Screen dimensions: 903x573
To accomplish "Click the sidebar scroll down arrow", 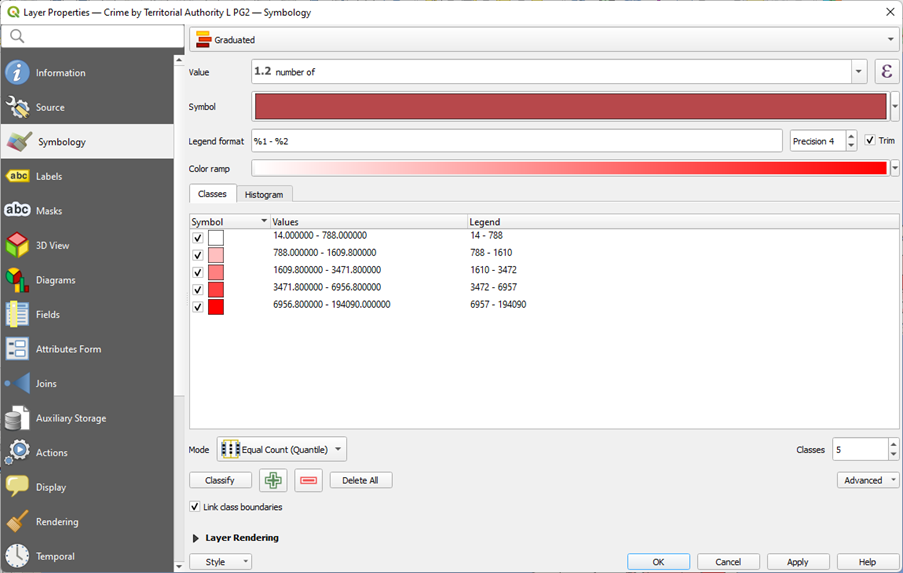I will point(179,566).
